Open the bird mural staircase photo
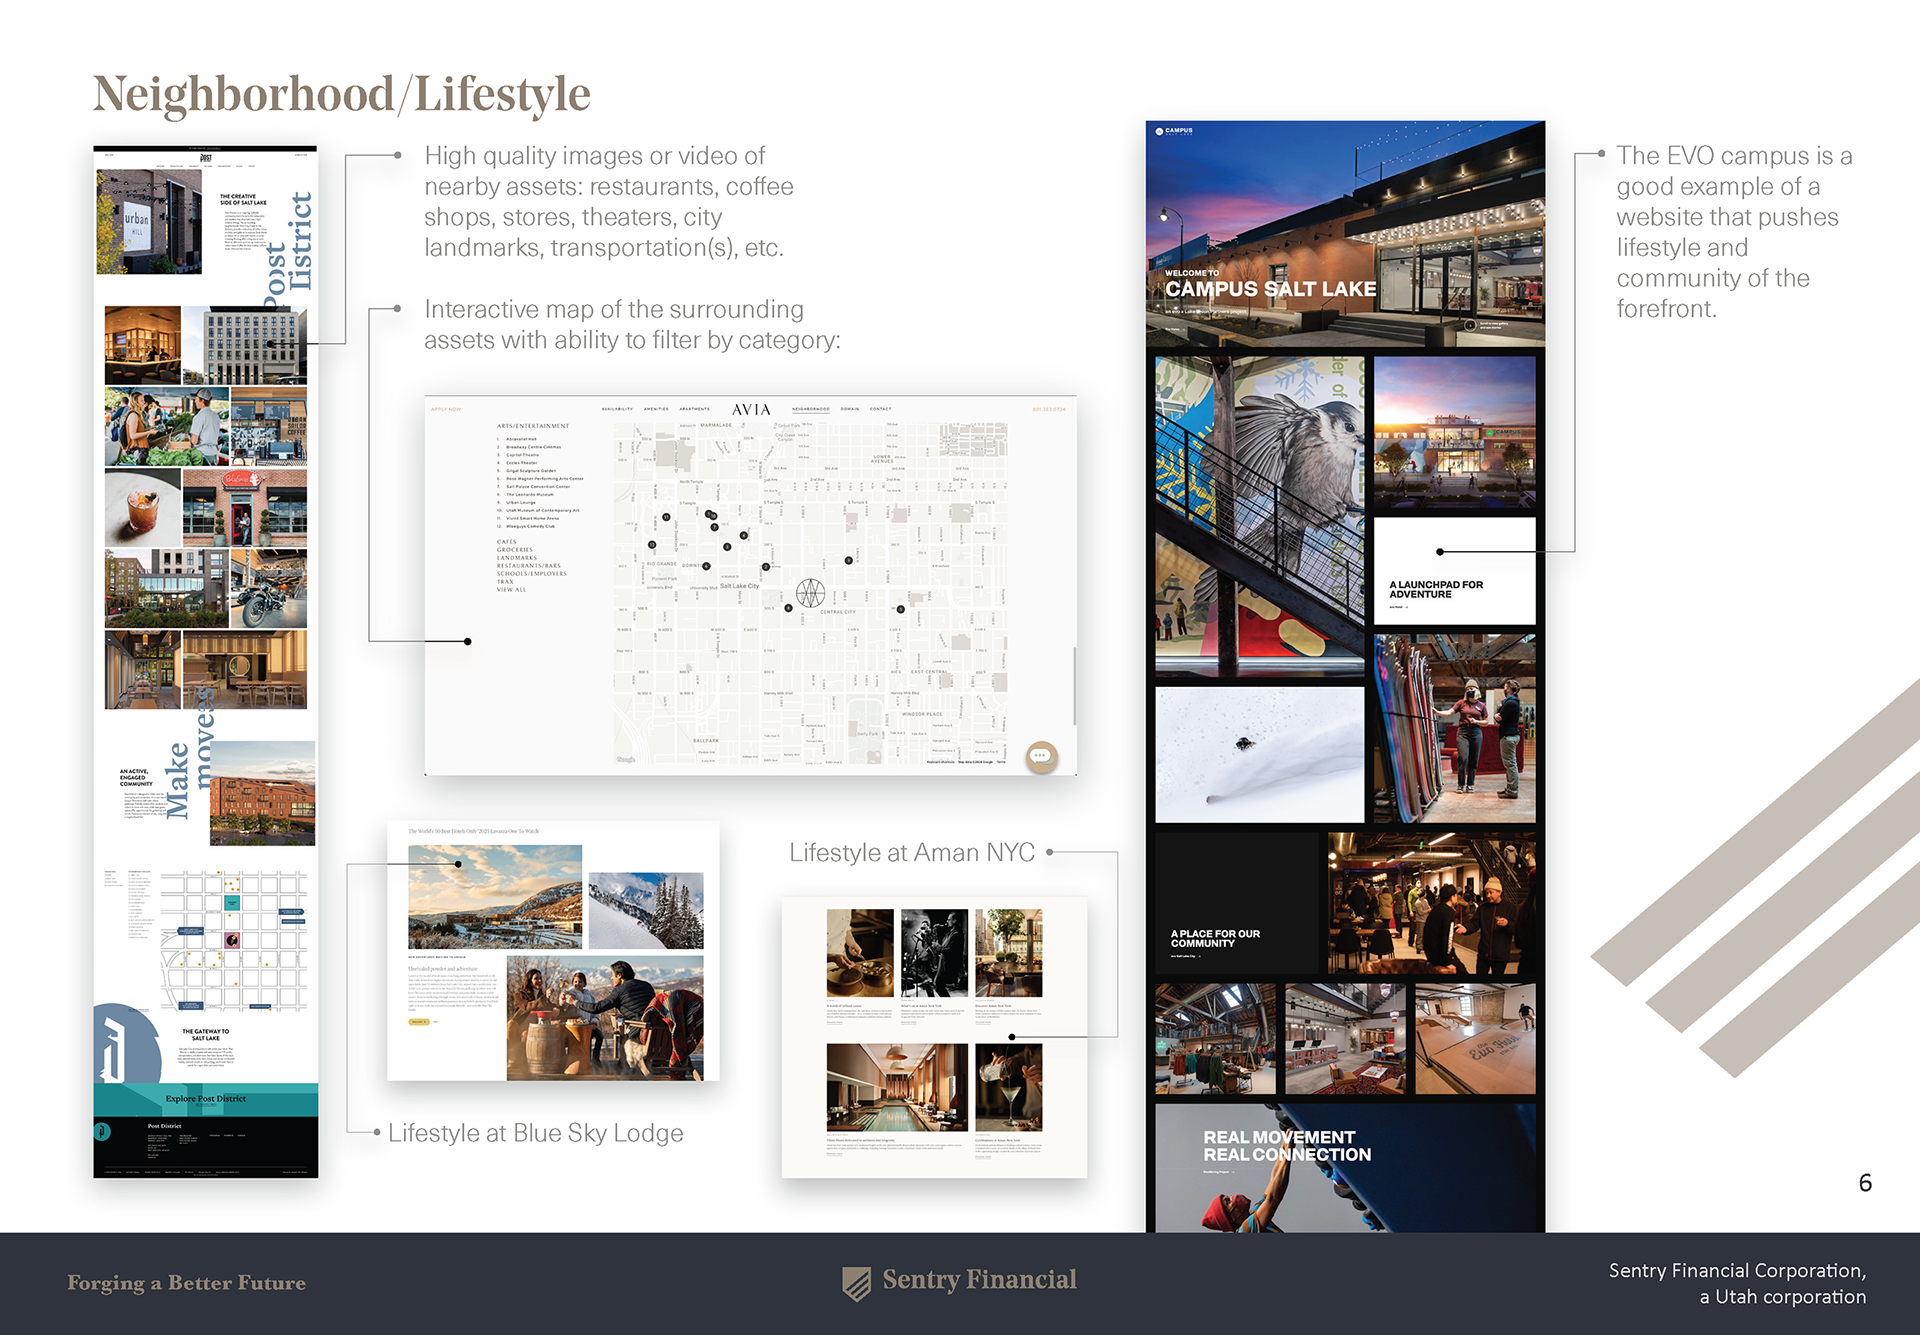Screen dimensions: 1920x1335 1260,517
